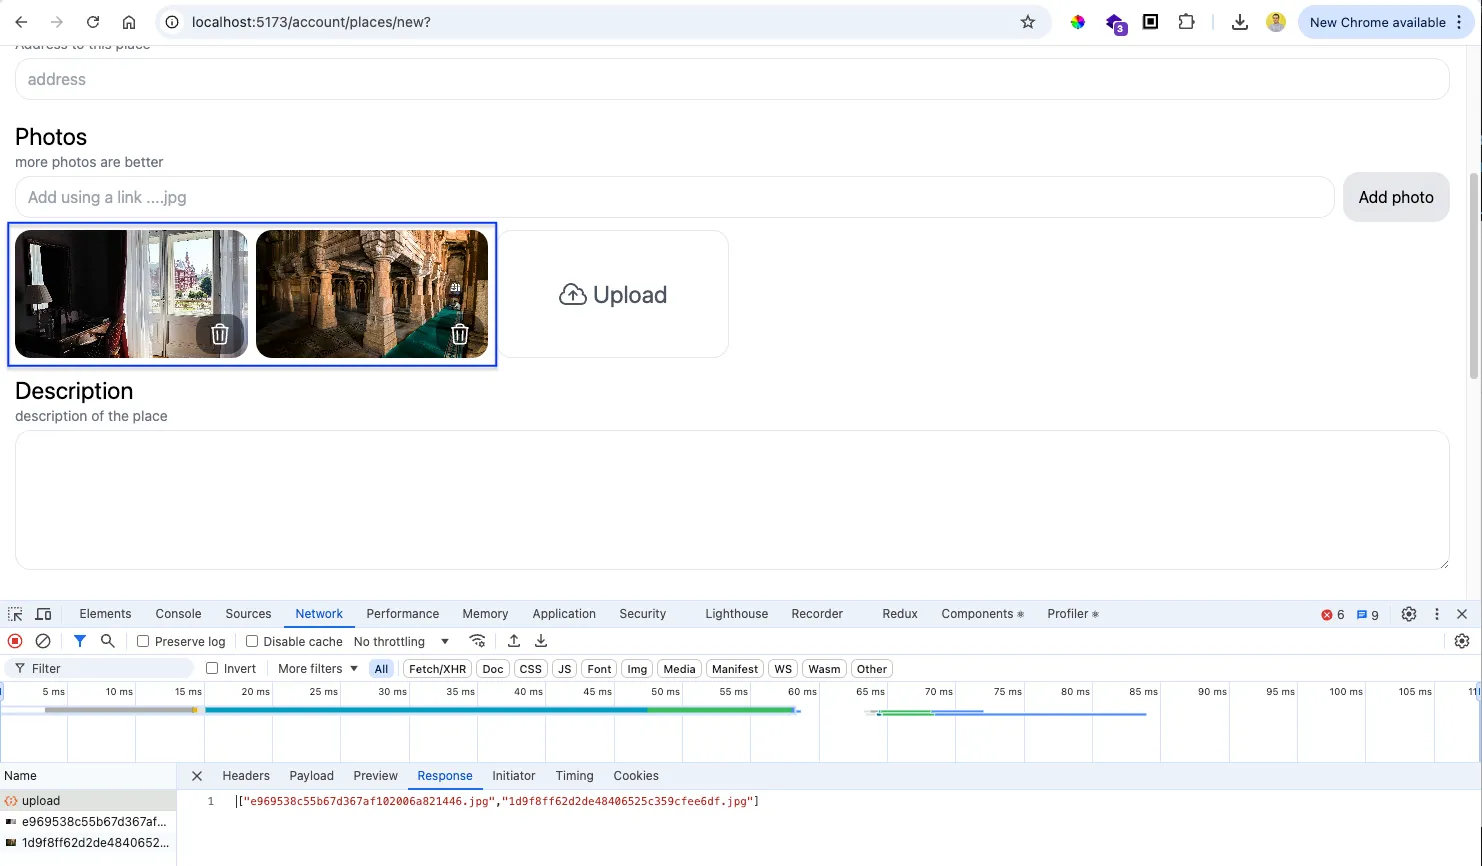The height and width of the screenshot is (866, 1482).
Task: Click the network overview timeline at 50 ms
Action: 664,692
